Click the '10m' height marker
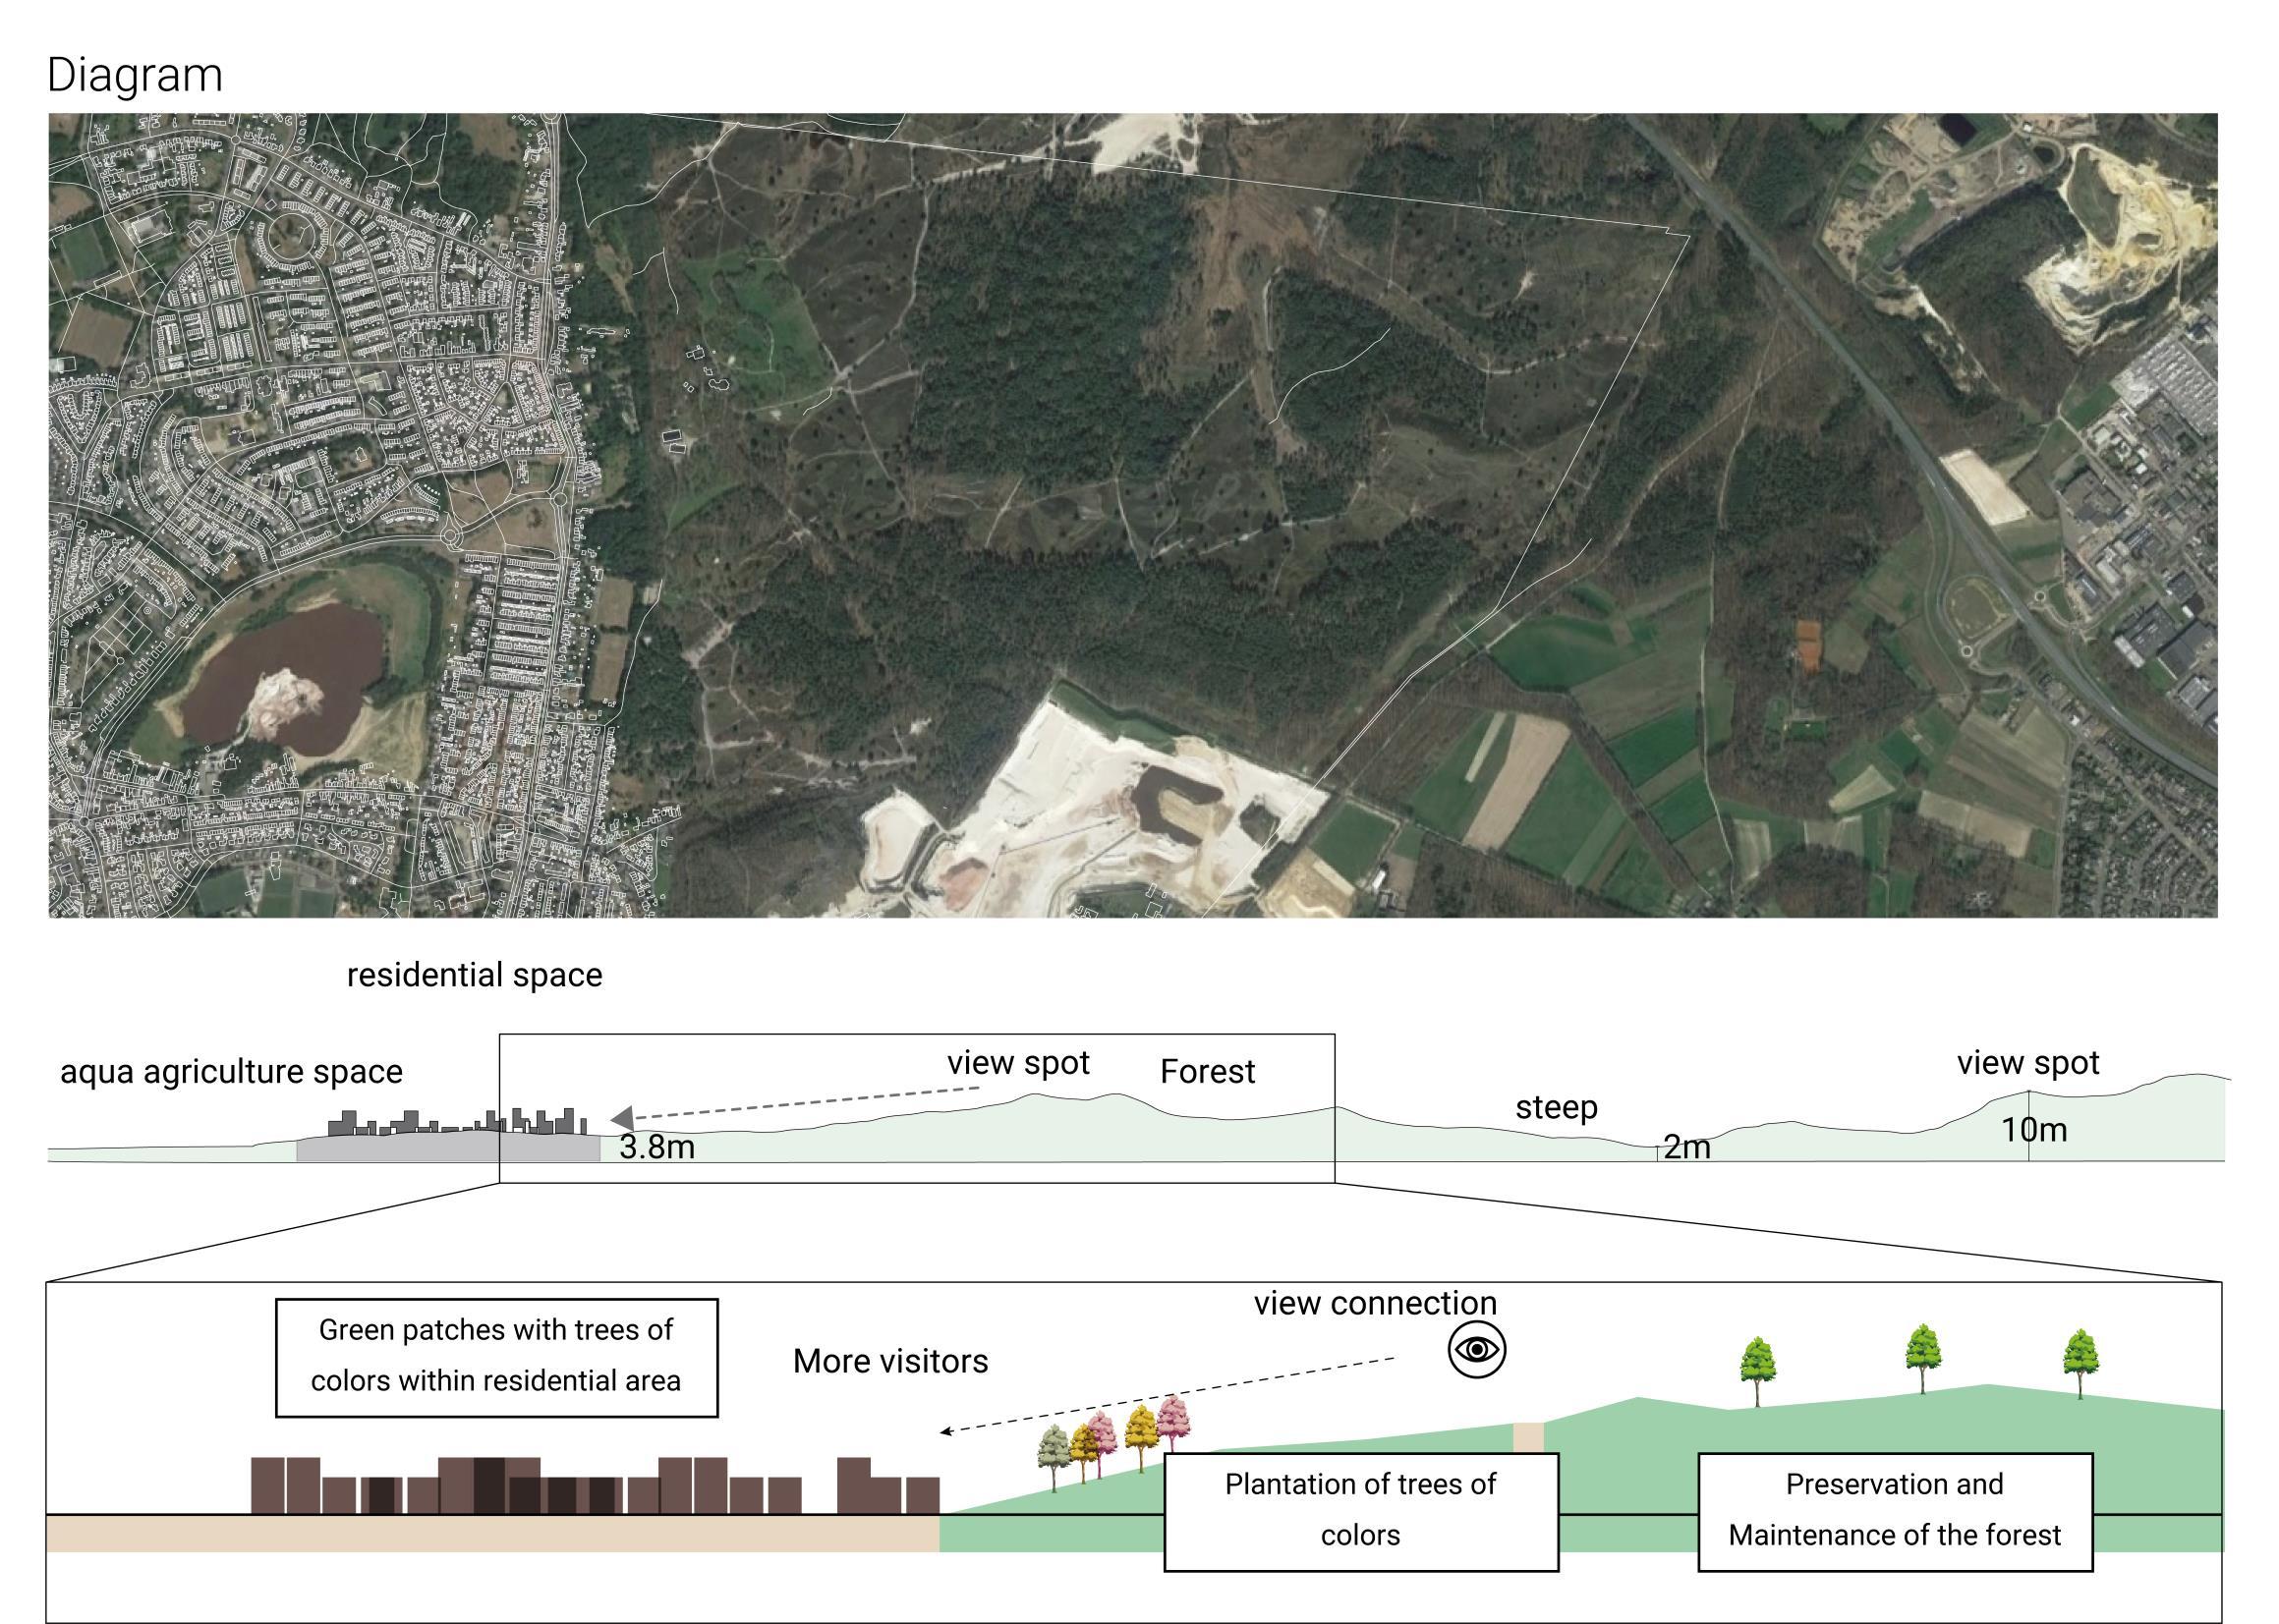Image resolution: width=2279 pixels, height=1624 pixels. pos(2033,1130)
